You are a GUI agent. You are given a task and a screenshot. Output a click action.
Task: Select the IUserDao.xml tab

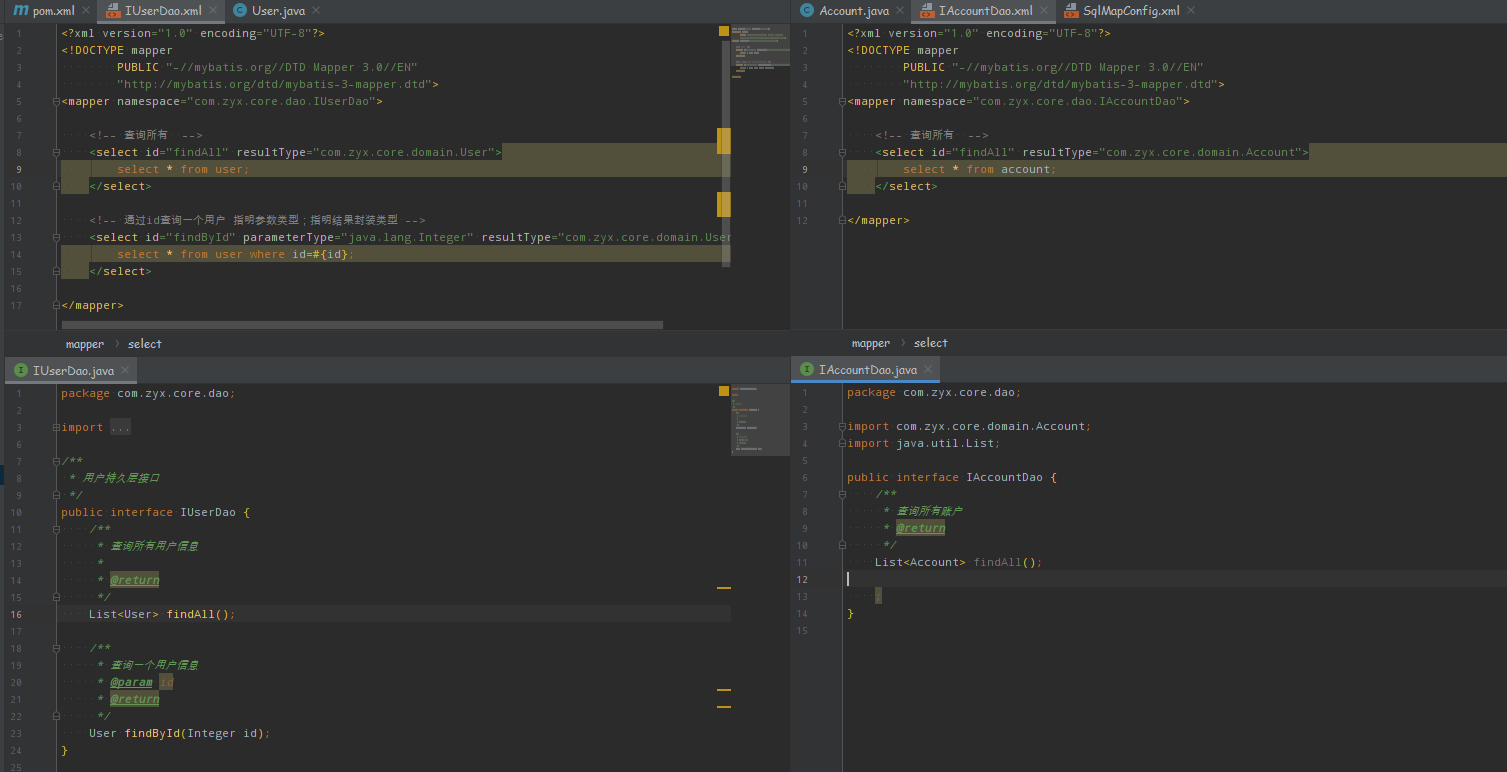162,11
